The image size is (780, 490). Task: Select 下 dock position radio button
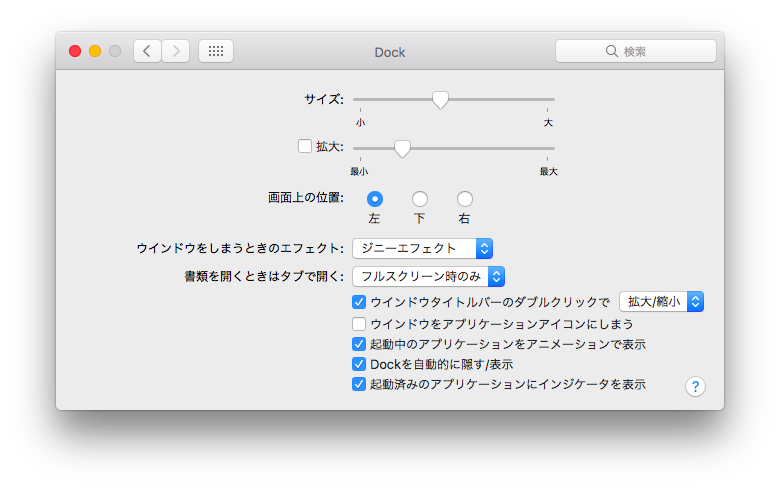pyautogui.click(x=419, y=199)
